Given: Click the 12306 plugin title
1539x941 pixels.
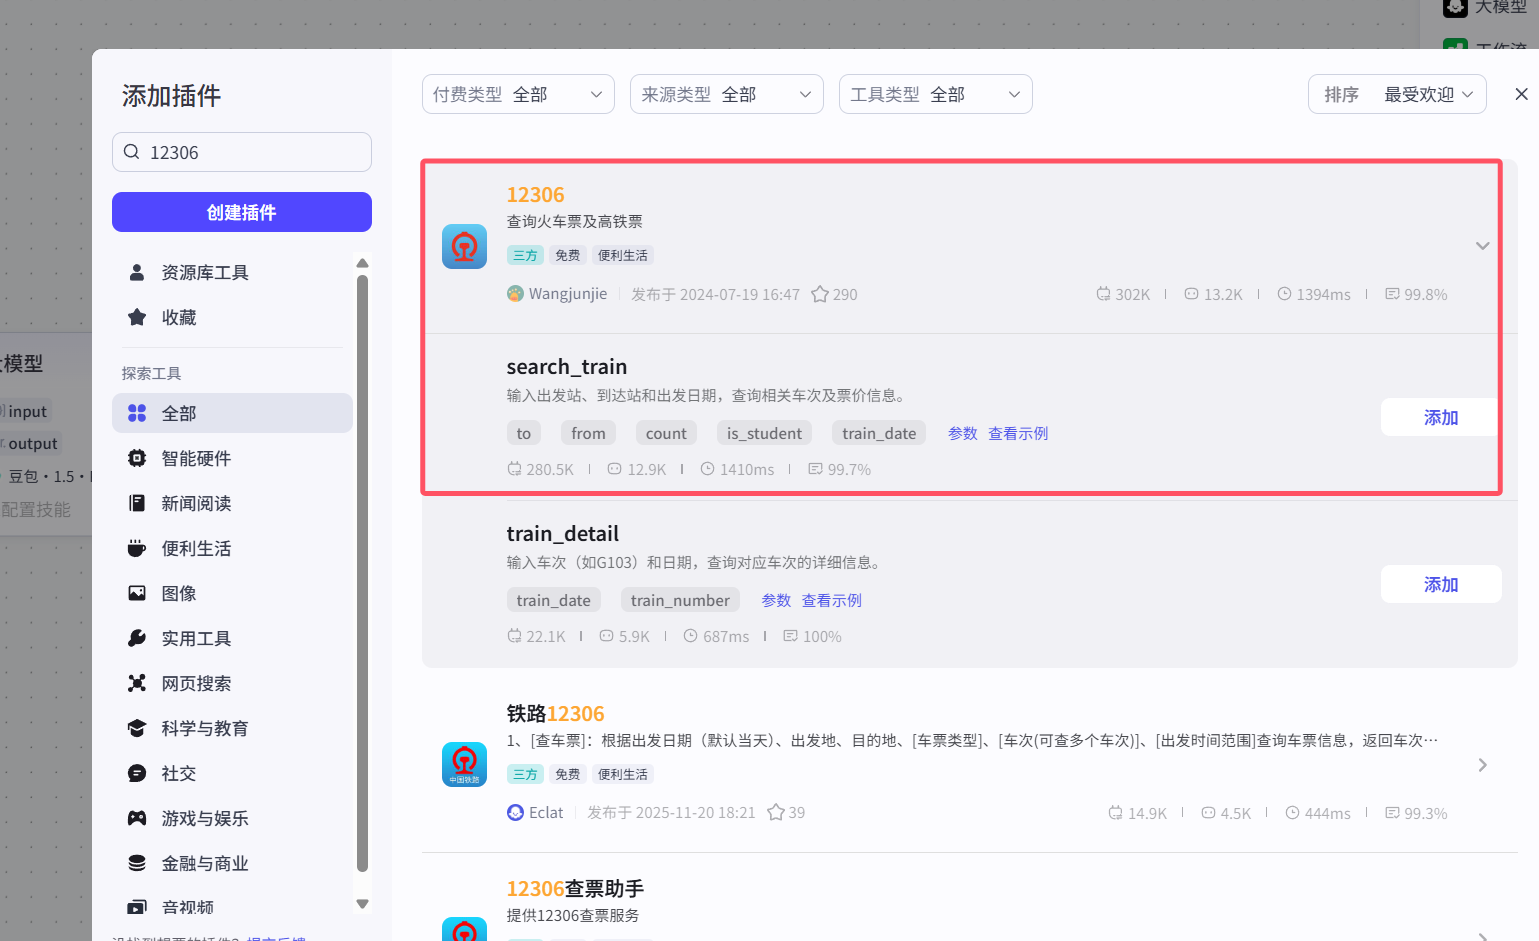Looking at the screenshot, I should point(535,195).
